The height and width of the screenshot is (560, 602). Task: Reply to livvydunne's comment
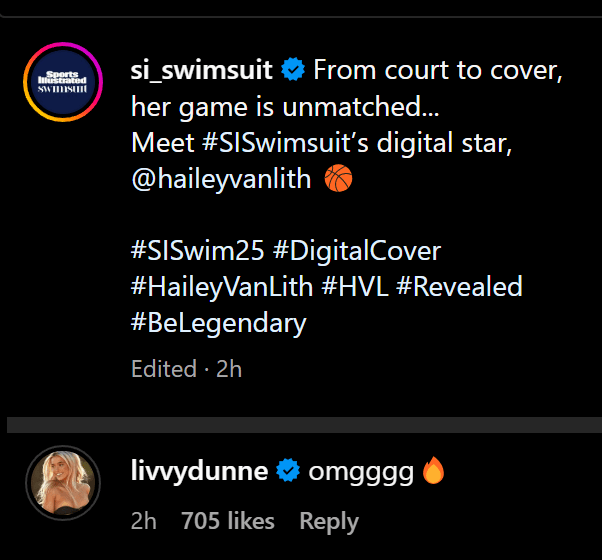[329, 521]
